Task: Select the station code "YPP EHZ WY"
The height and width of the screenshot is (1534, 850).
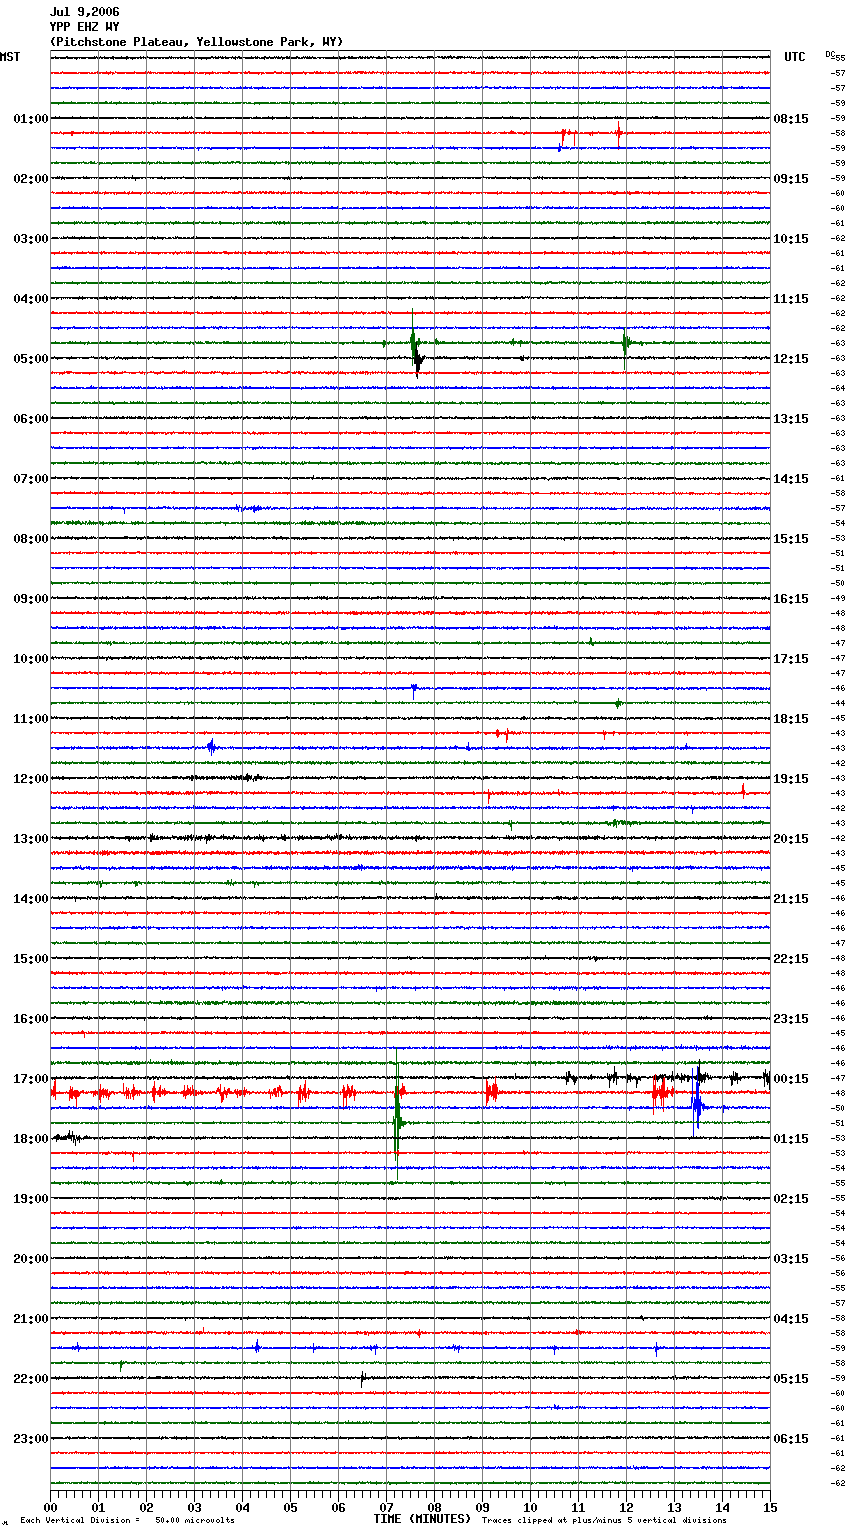Action: point(85,27)
